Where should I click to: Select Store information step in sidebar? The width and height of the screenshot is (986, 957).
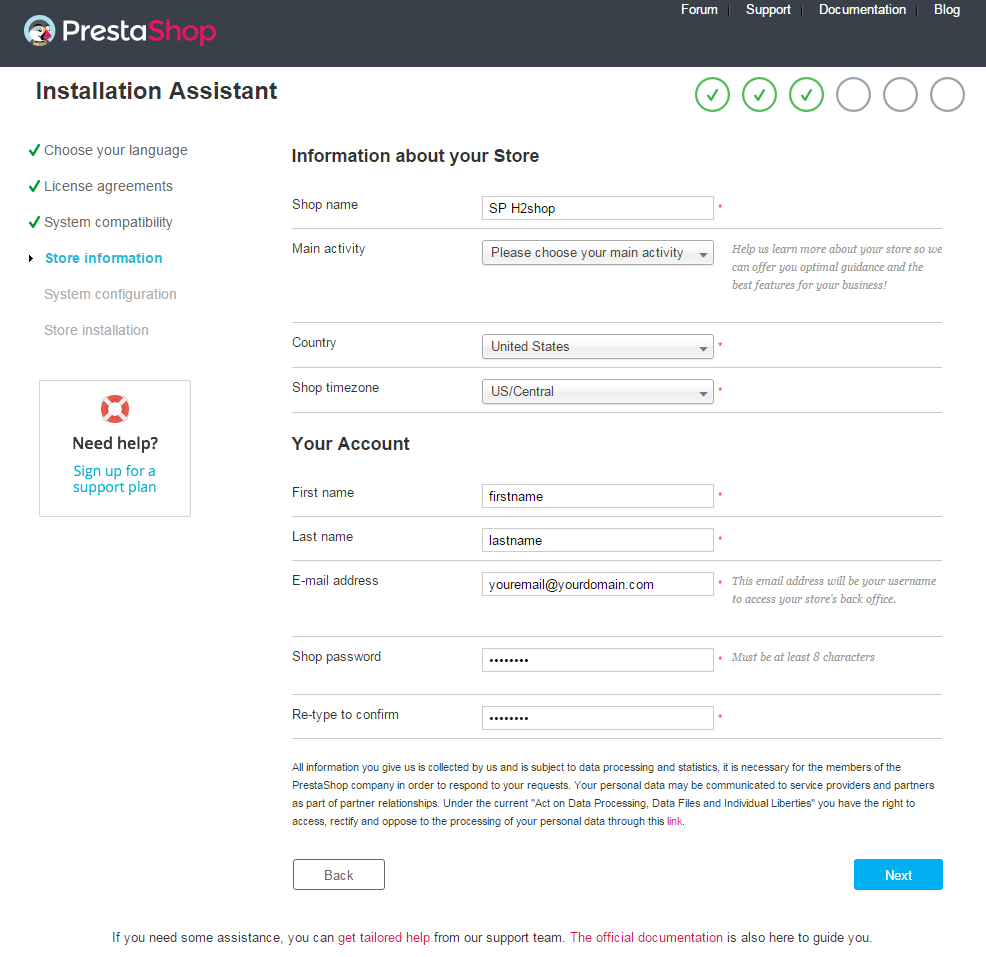click(x=104, y=258)
